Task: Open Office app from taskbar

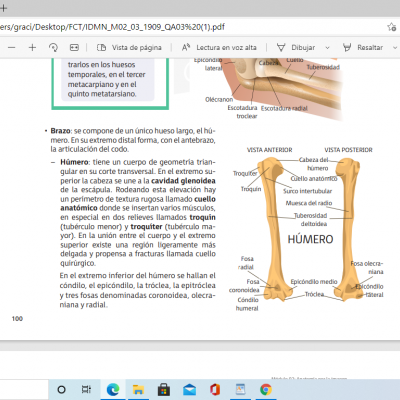Action: (215, 389)
